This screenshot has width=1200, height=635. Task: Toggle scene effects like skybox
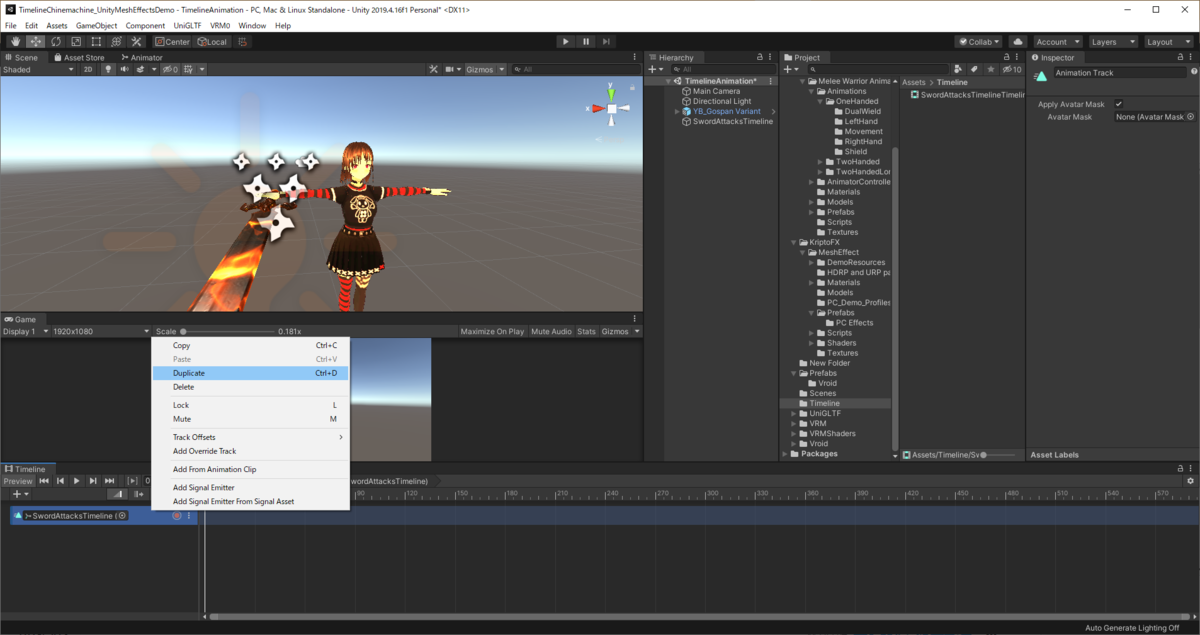141,69
